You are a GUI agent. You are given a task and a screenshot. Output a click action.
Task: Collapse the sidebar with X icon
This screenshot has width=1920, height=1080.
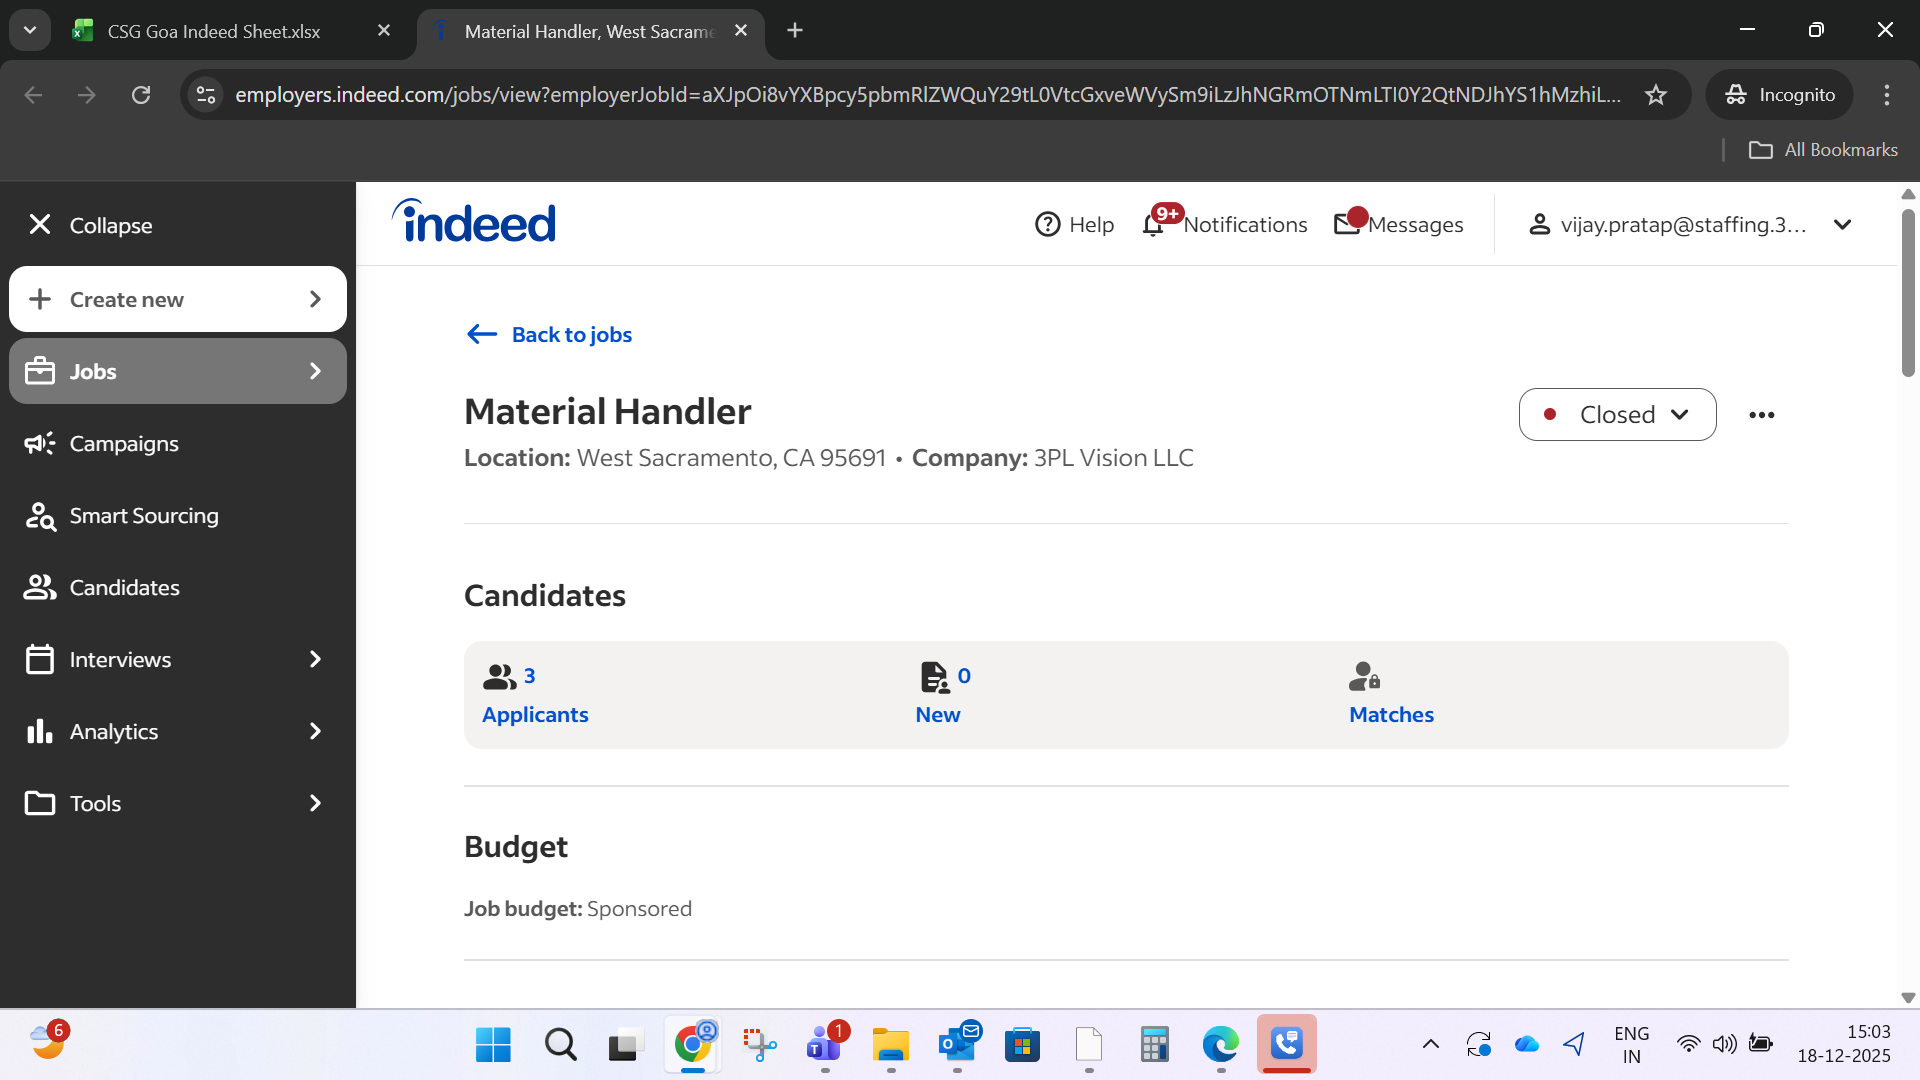(x=40, y=225)
